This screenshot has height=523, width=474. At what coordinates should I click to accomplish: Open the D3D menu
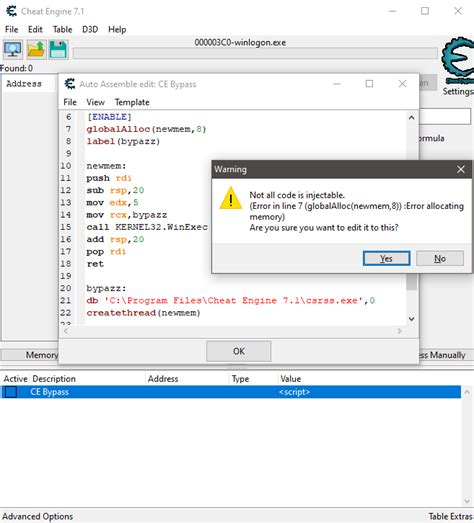tap(90, 29)
